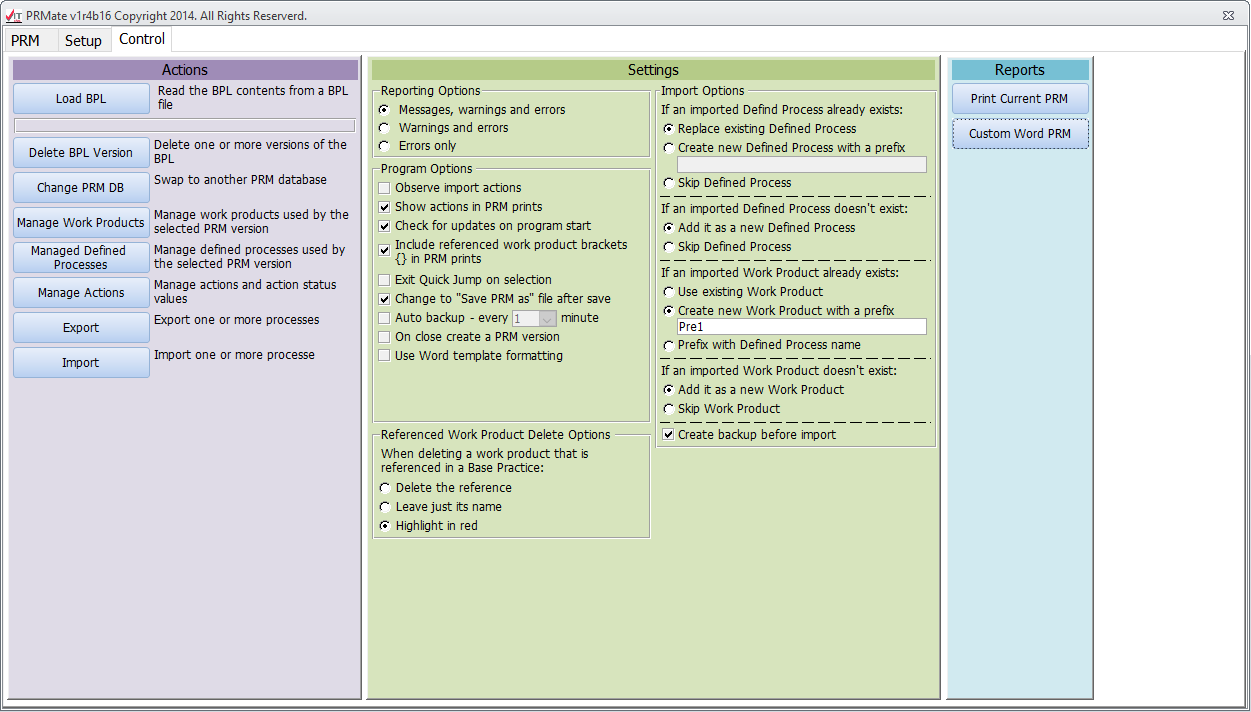Open the Auto backup minutes dropdown

(547, 318)
